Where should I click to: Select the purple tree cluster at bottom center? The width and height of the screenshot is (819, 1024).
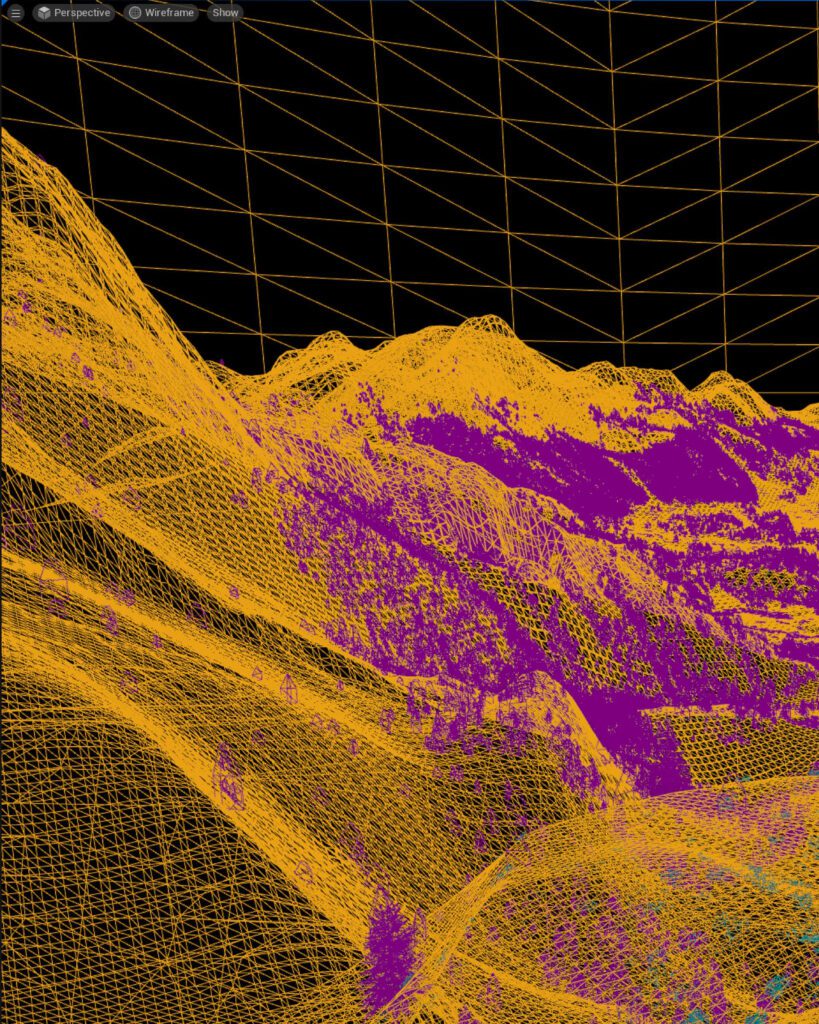click(390, 950)
